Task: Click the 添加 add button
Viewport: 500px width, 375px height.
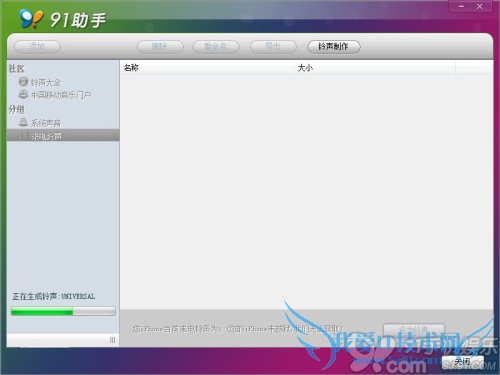Action: [x=37, y=46]
